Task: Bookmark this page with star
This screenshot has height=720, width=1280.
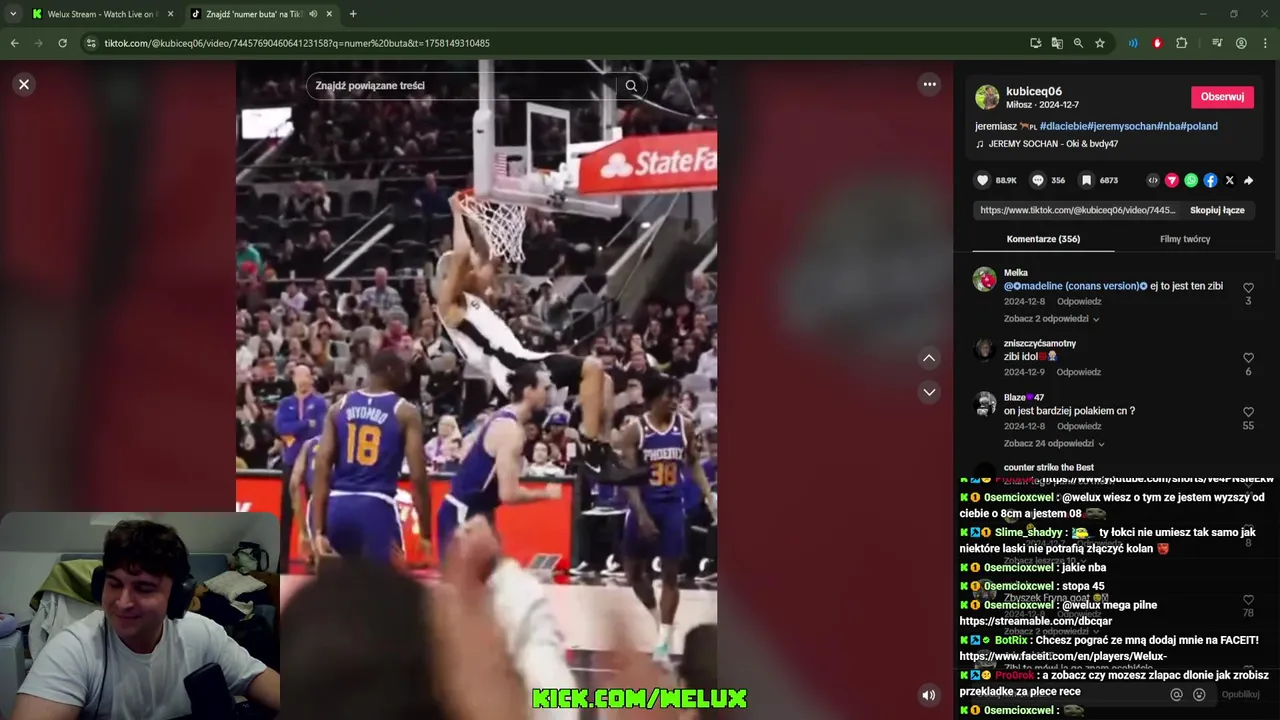Action: (x=1100, y=43)
